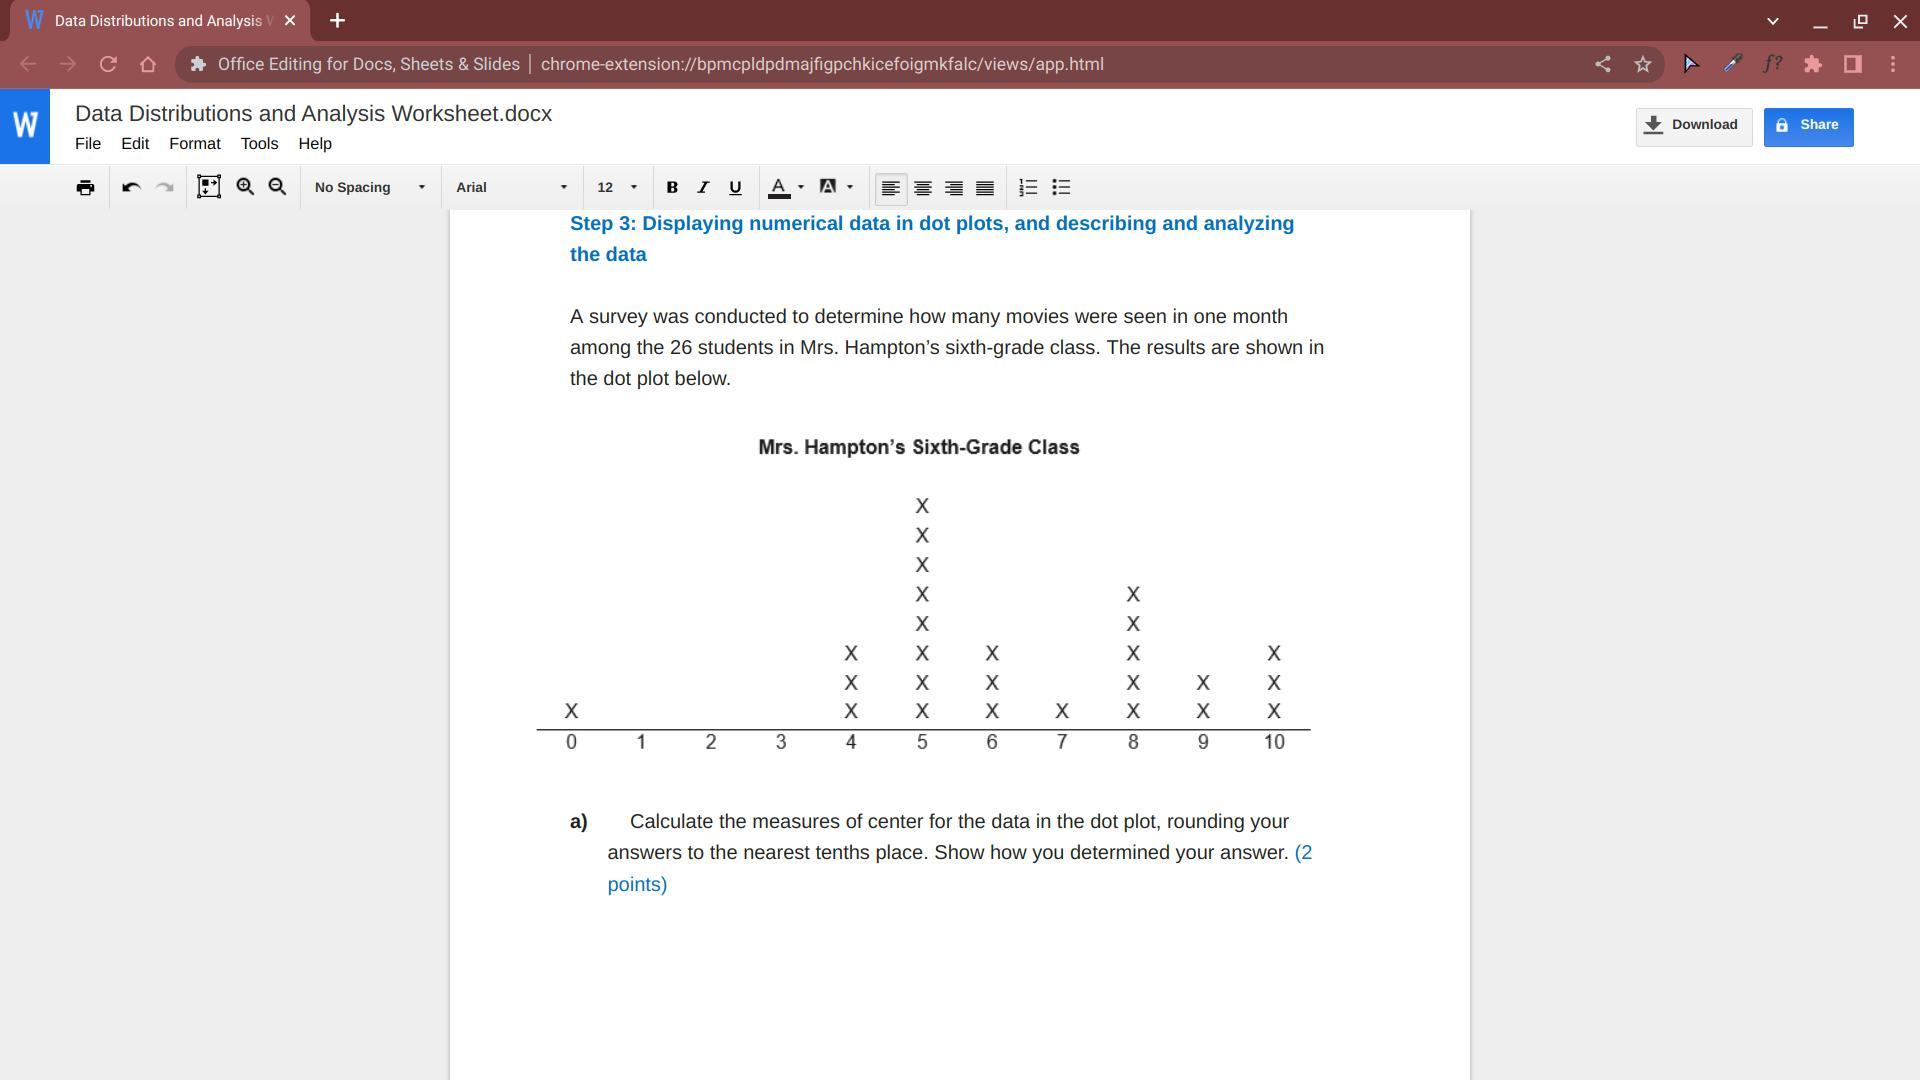Click the Zoom out magnifier
The width and height of the screenshot is (1920, 1080).
click(278, 188)
